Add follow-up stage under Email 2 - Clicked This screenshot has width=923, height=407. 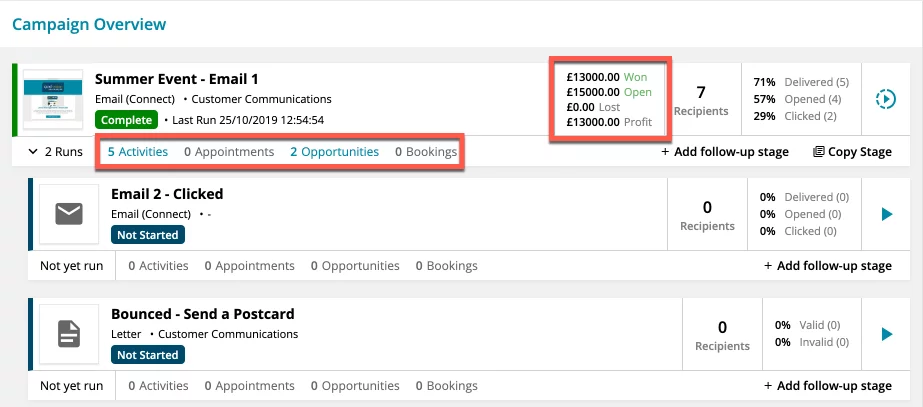tap(828, 266)
